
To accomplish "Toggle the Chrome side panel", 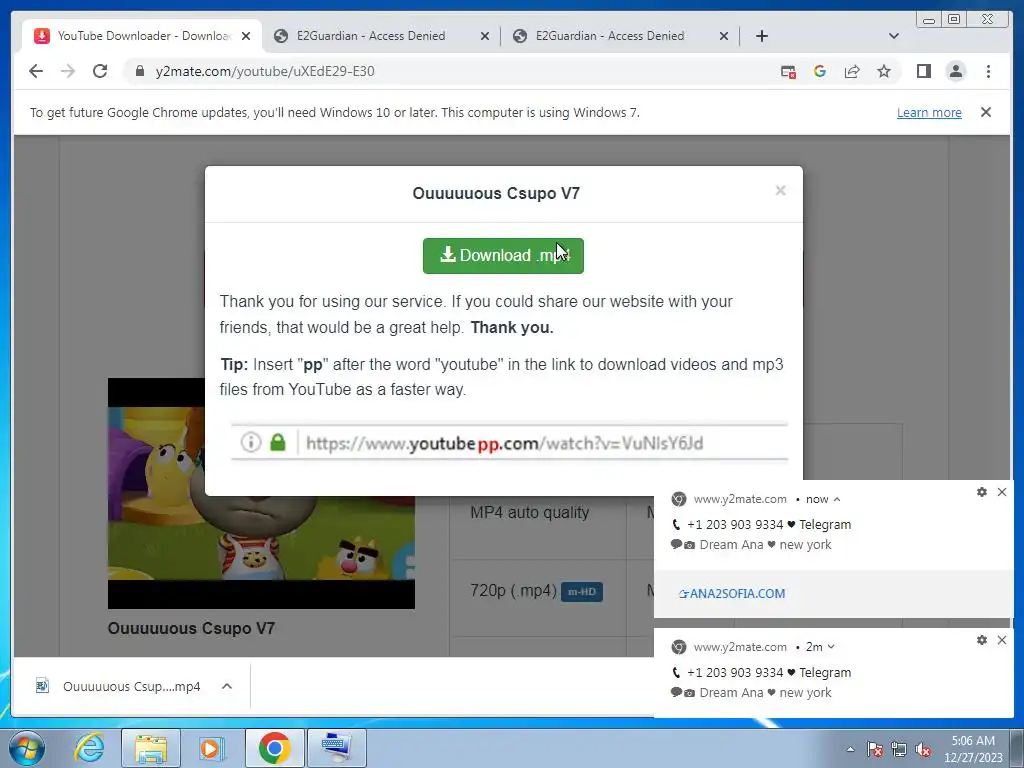I will (923, 71).
